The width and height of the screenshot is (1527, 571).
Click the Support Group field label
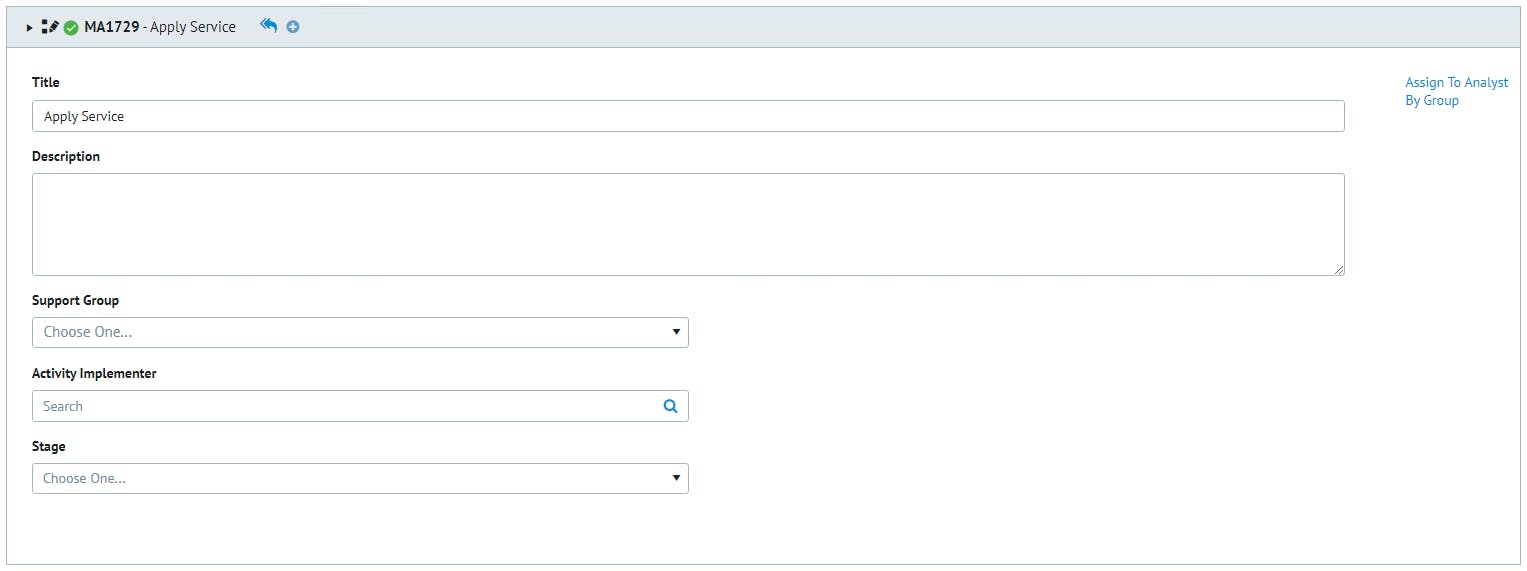click(x=75, y=300)
